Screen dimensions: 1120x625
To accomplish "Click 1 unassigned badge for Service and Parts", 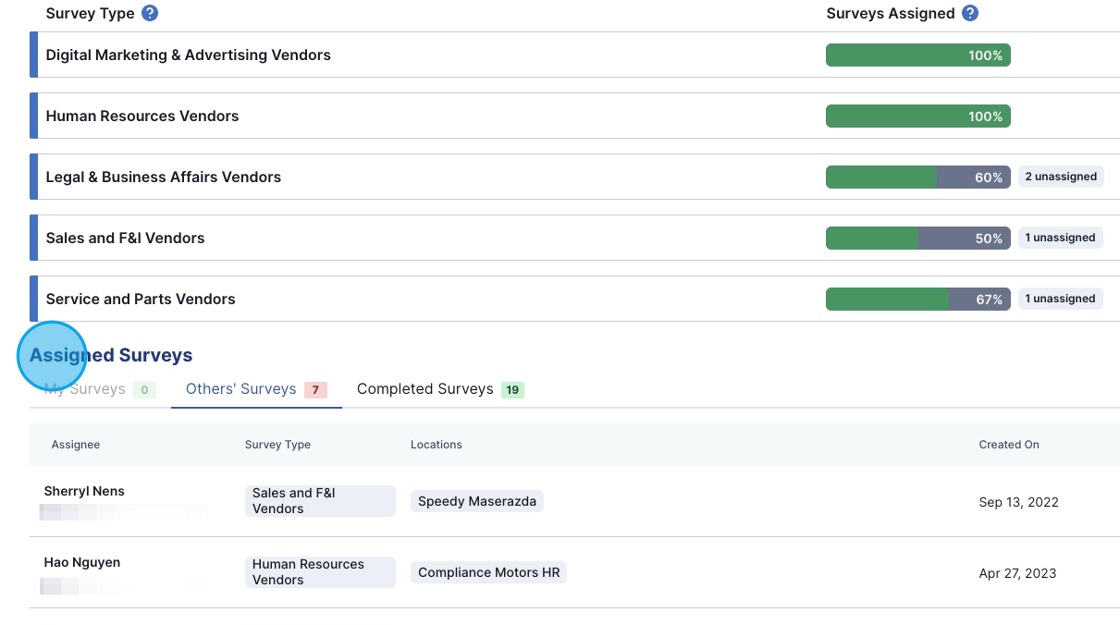I will point(1060,299).
